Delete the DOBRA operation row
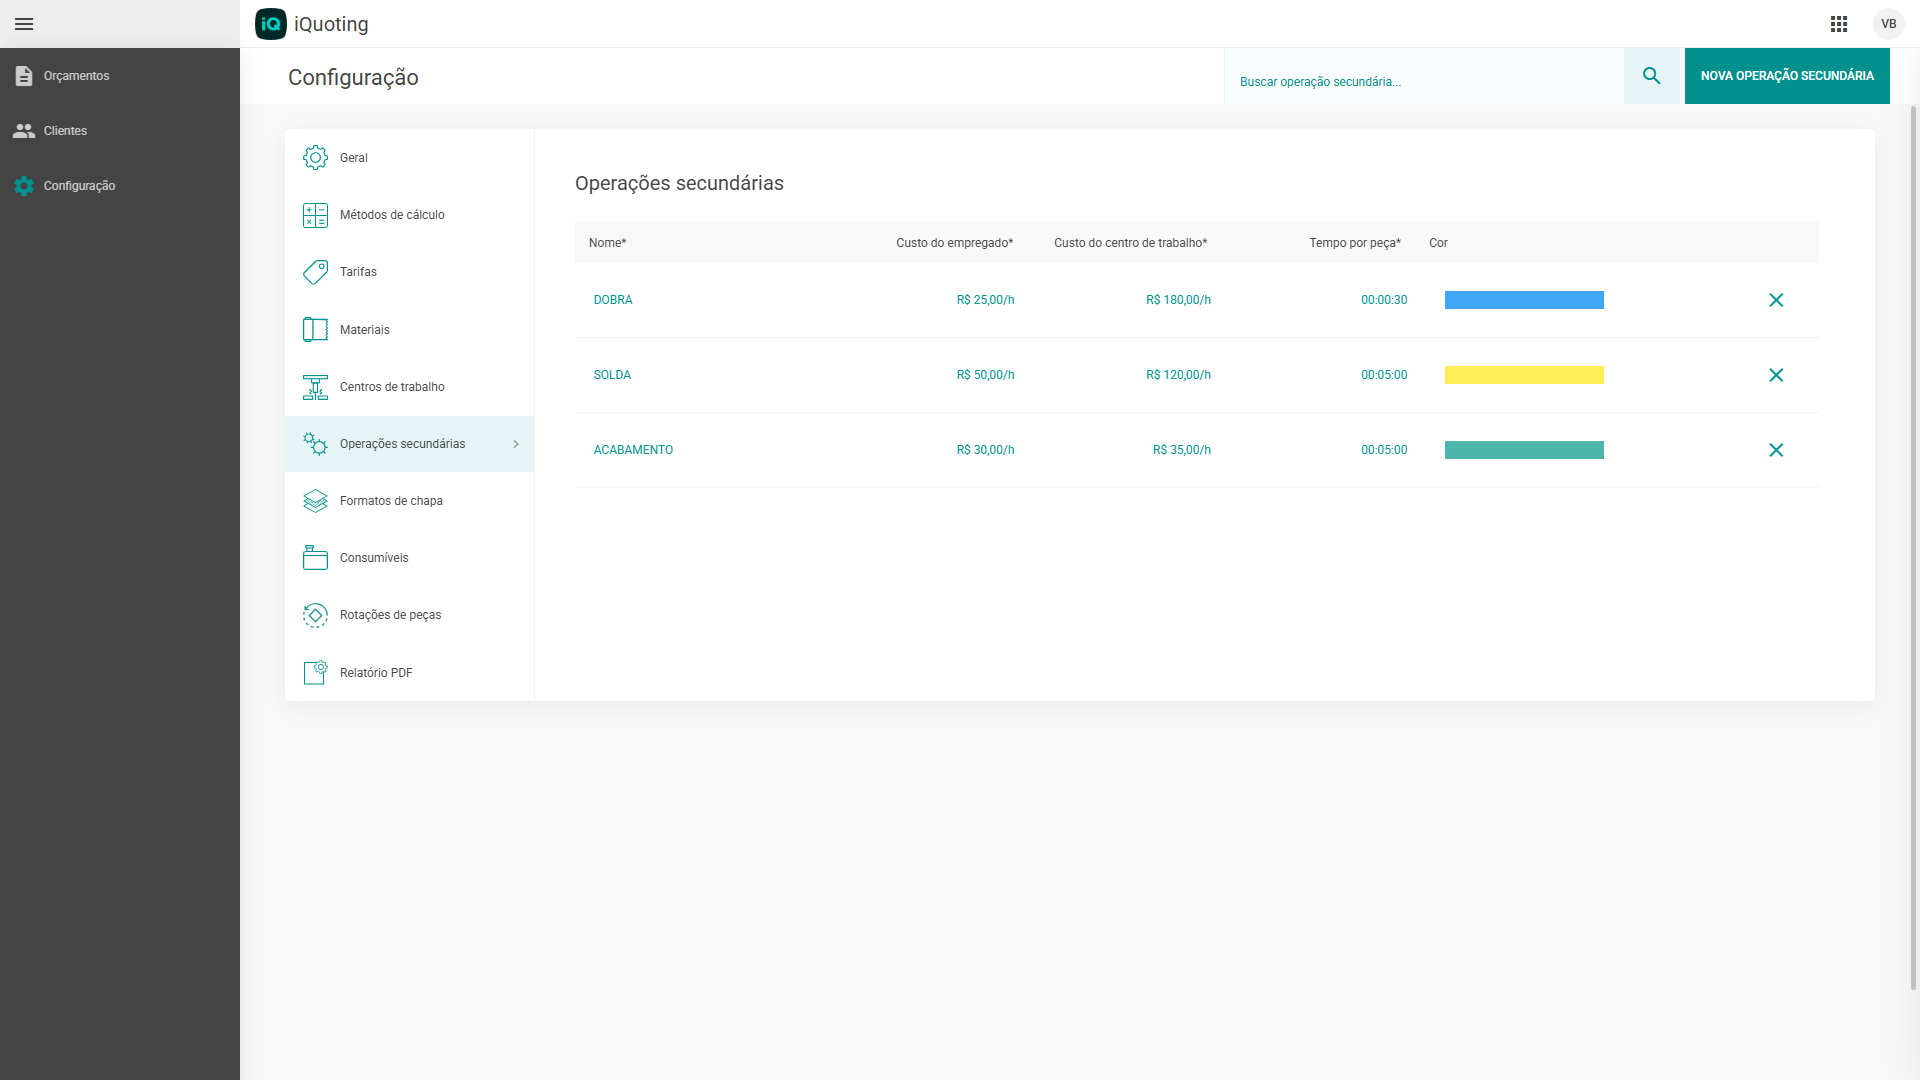Viewport: 1920px width, 1080px height. point(1776,300)
